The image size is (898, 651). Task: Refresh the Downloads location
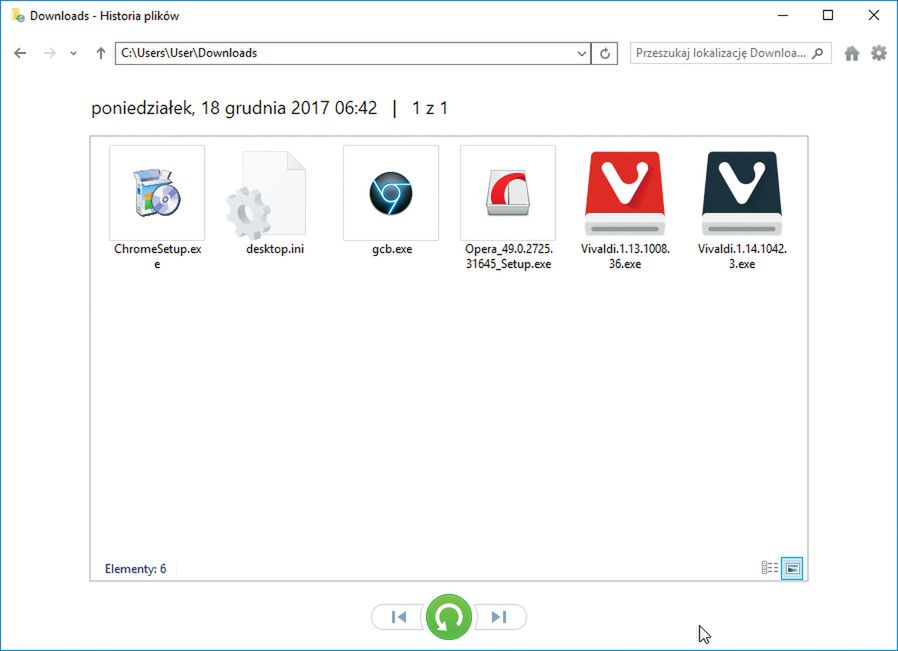pyautogui.click(x=604, y=53)
